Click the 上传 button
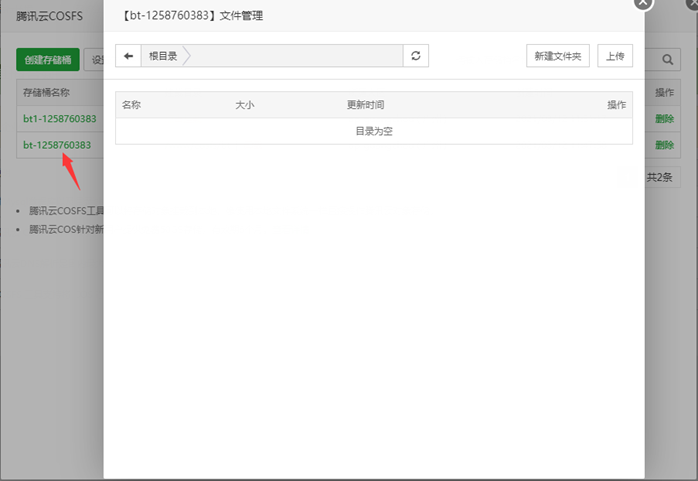The image size is (698, 481). [x=615, y=56]
